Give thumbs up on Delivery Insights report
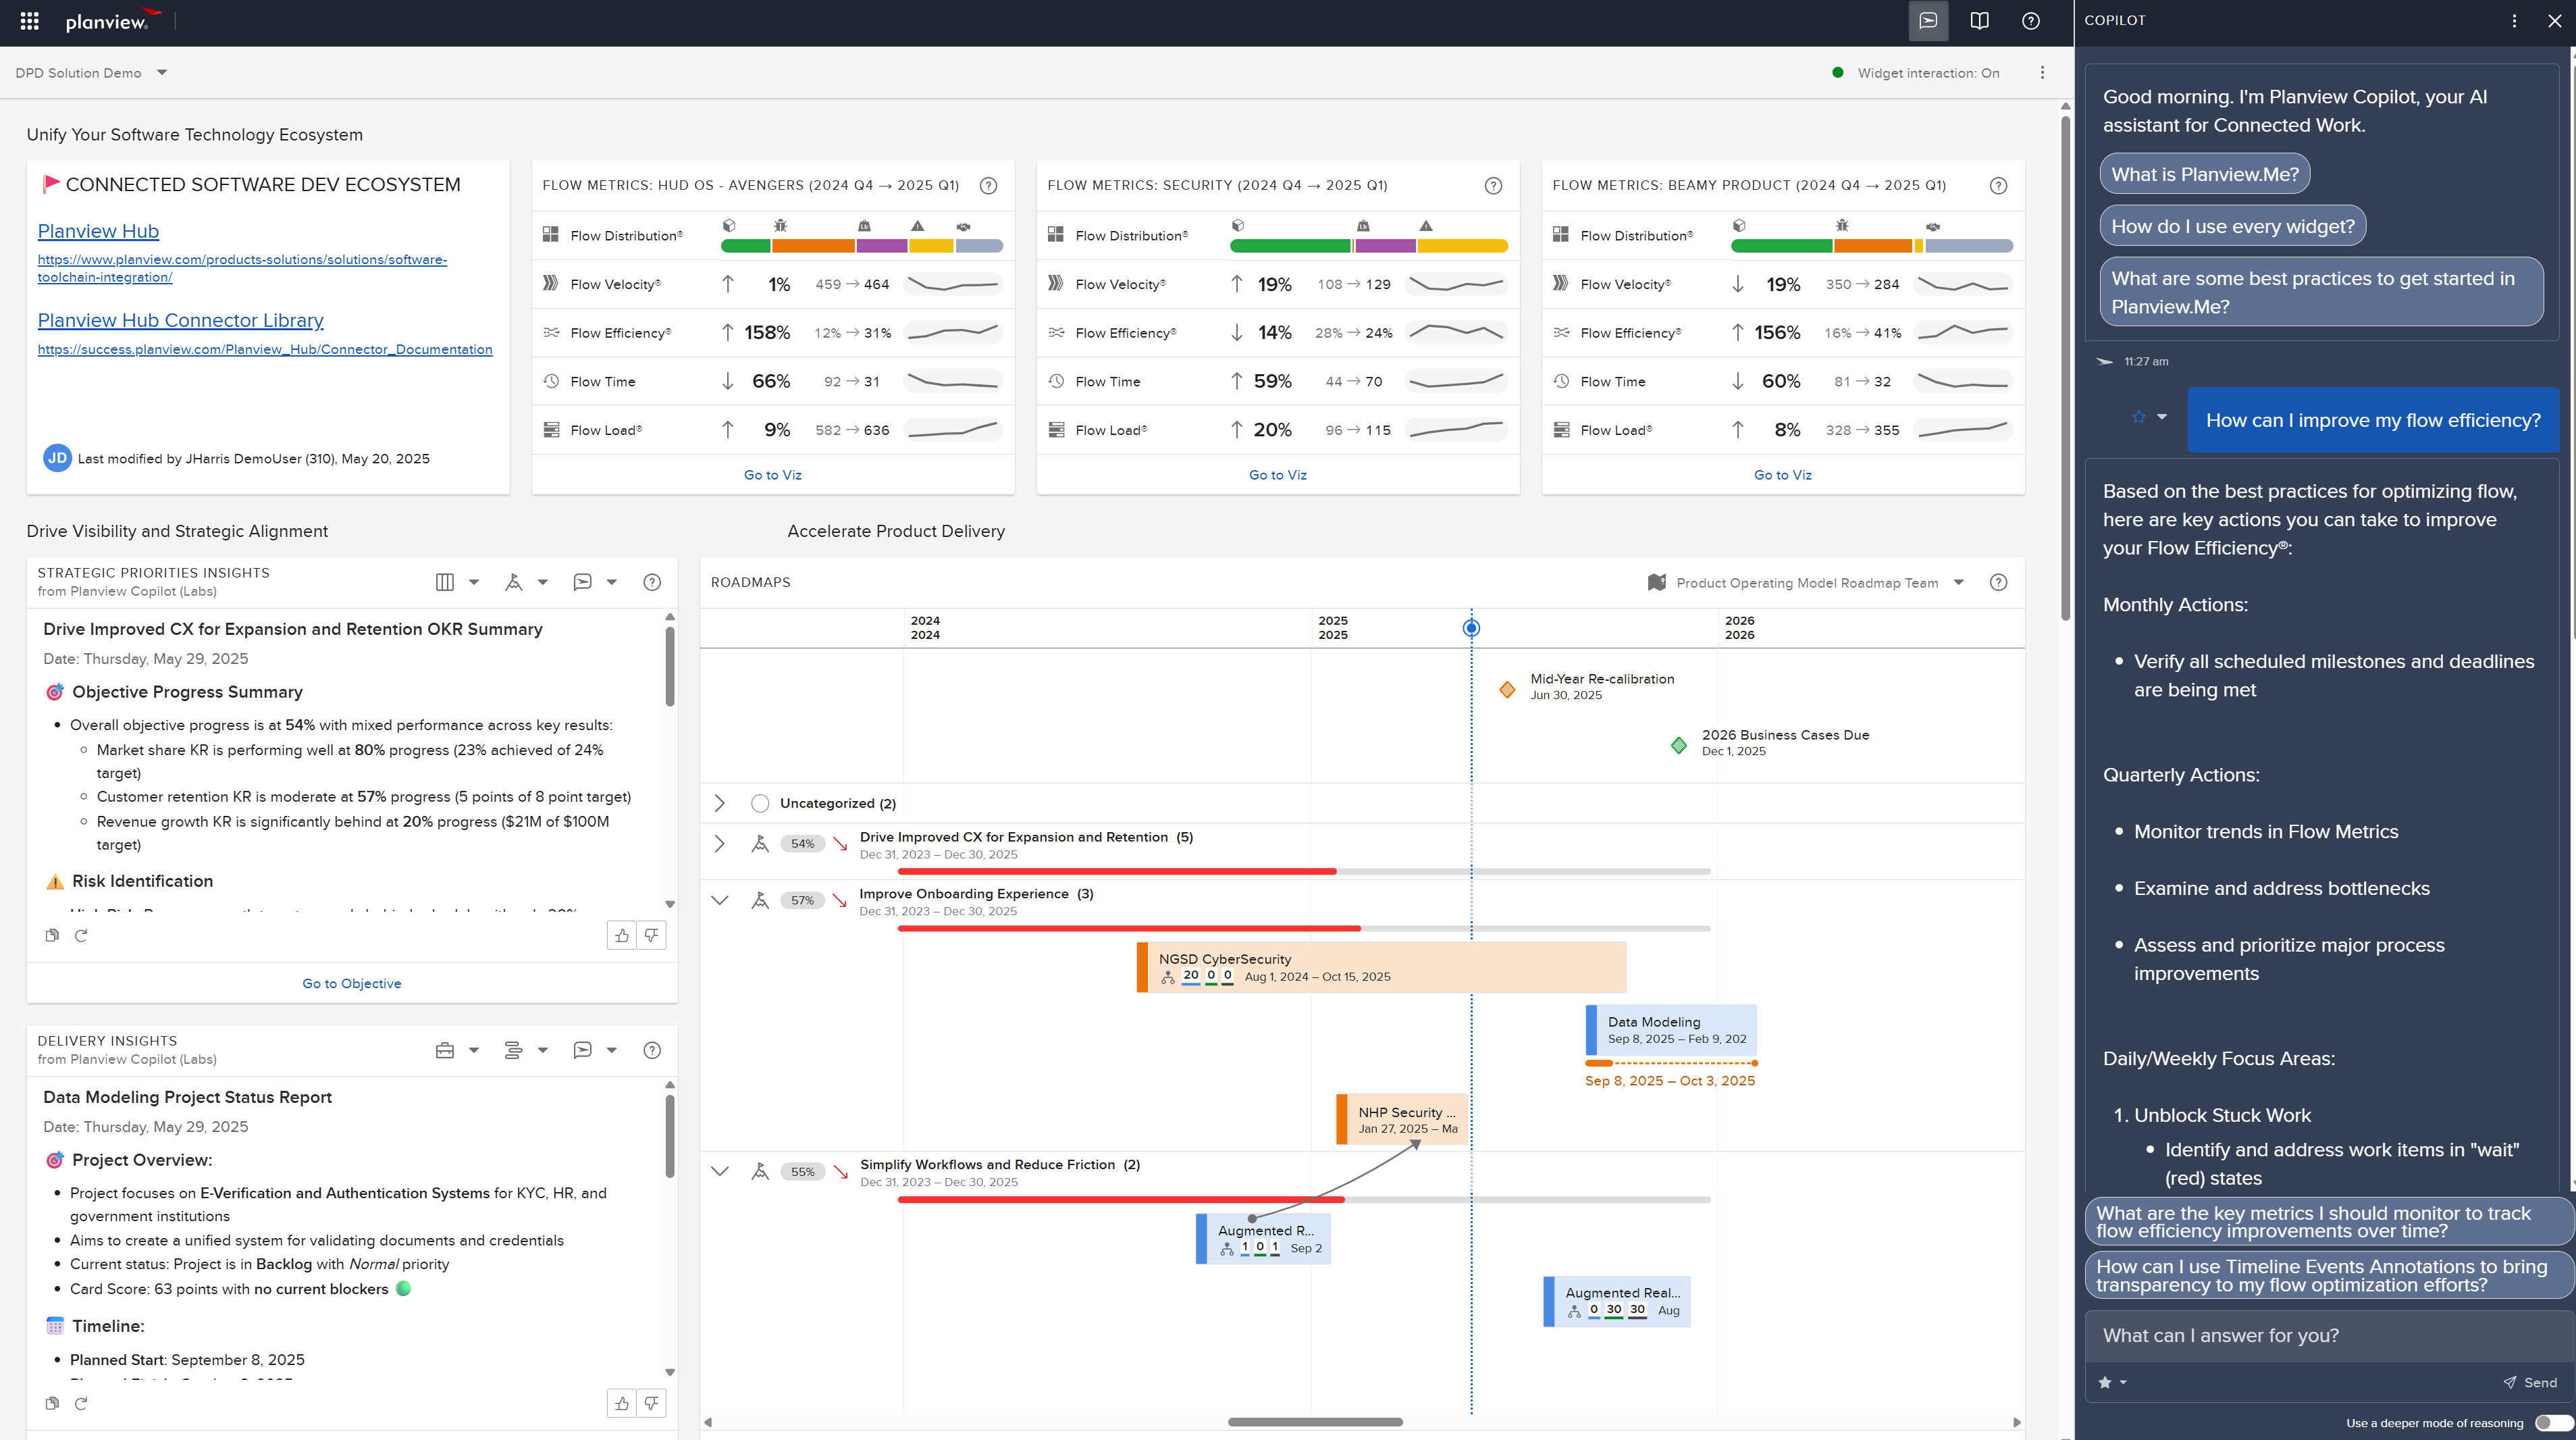 622,1403
